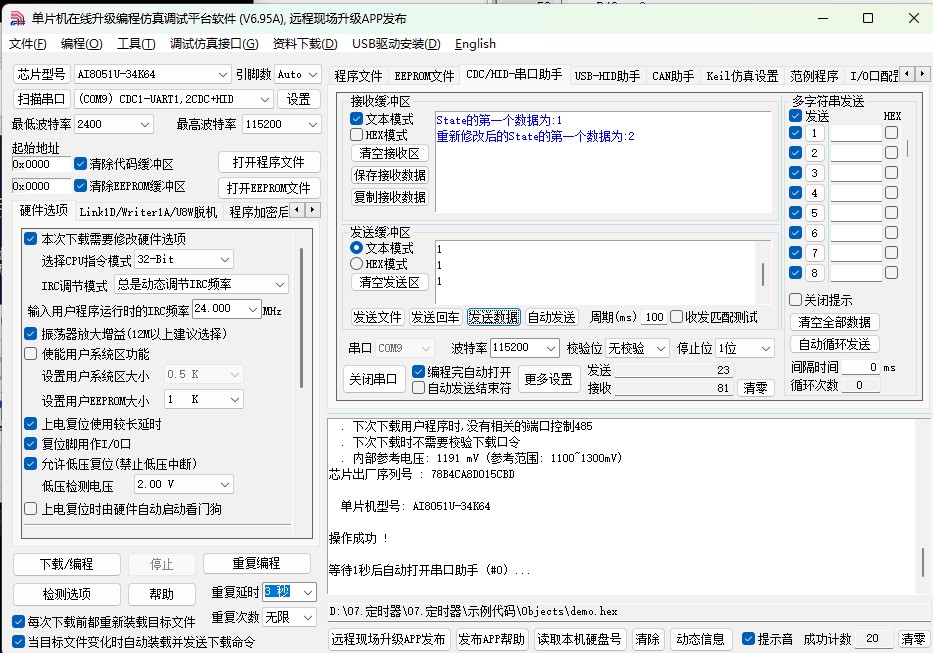933x653 pixels.
Task: Expand the 重复延时 3秒 dropdown
Action: click(308, 592)
